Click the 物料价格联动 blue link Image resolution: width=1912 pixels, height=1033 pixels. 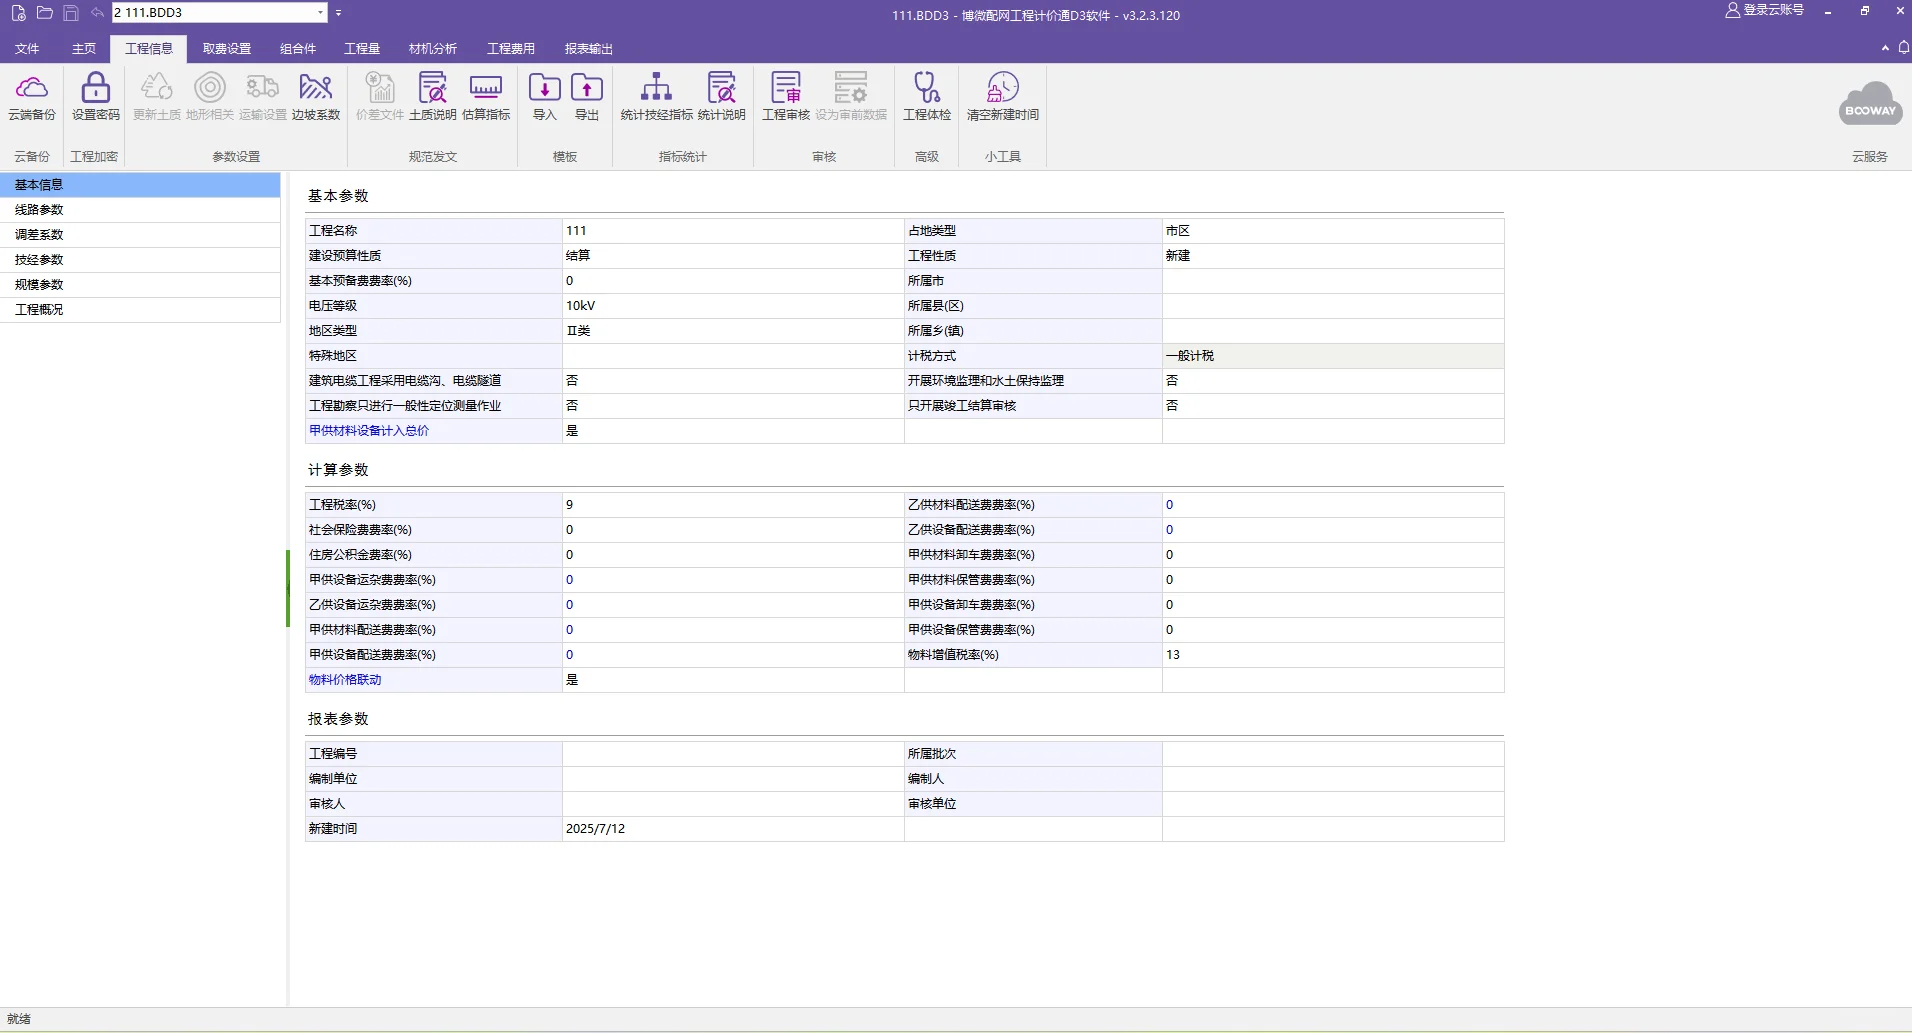point(345,680)
